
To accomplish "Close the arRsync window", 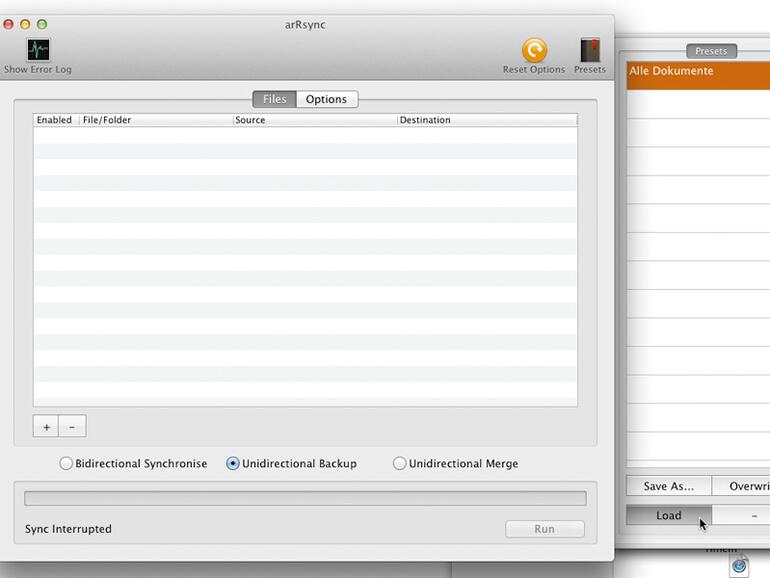I will click(8, 24).
